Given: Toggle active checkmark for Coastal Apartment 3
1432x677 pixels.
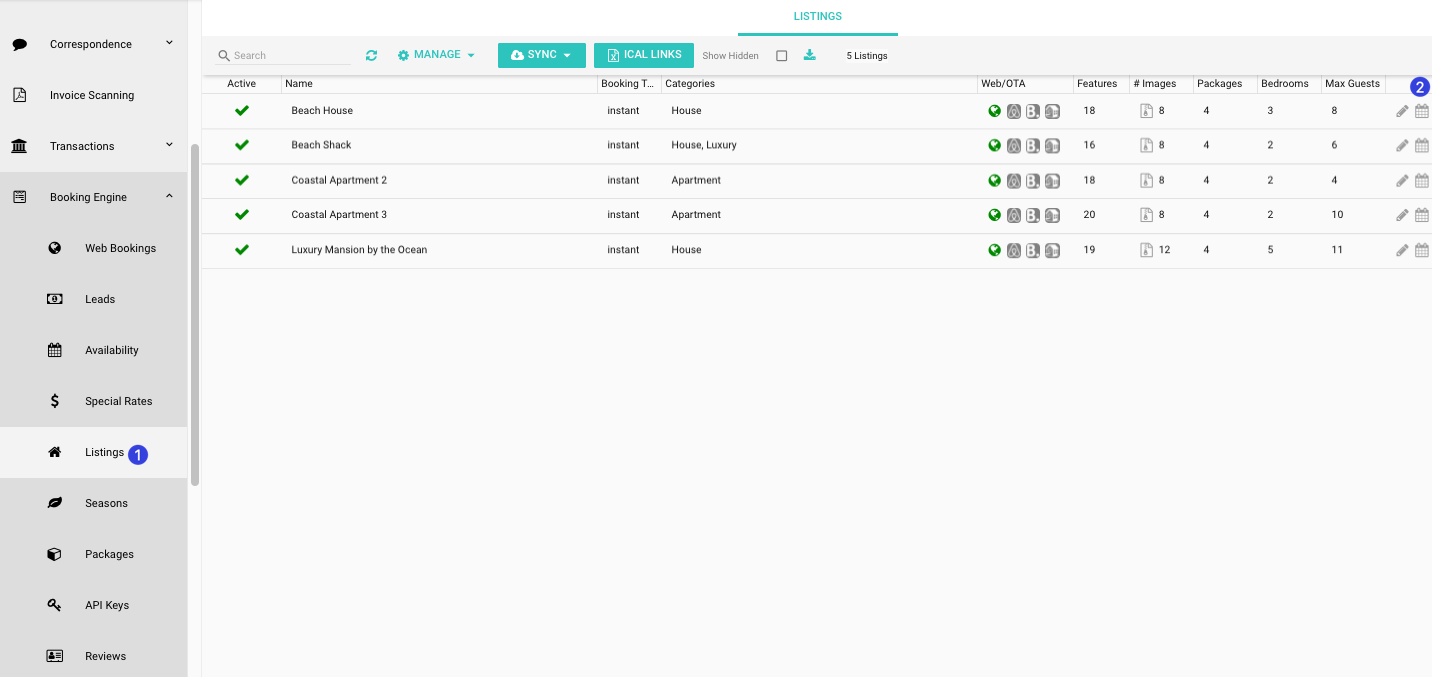Looking at the screenshot, I should (x=241, y=215).
